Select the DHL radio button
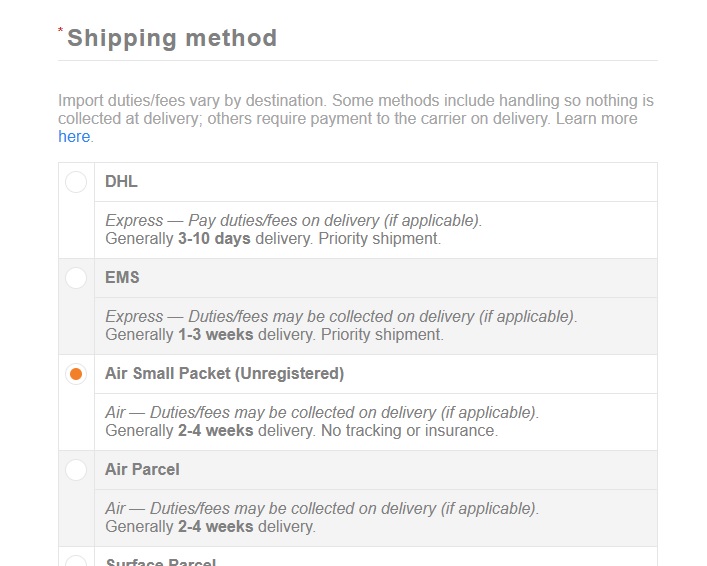The image size is (707, 566). click(x=76, y=182)
